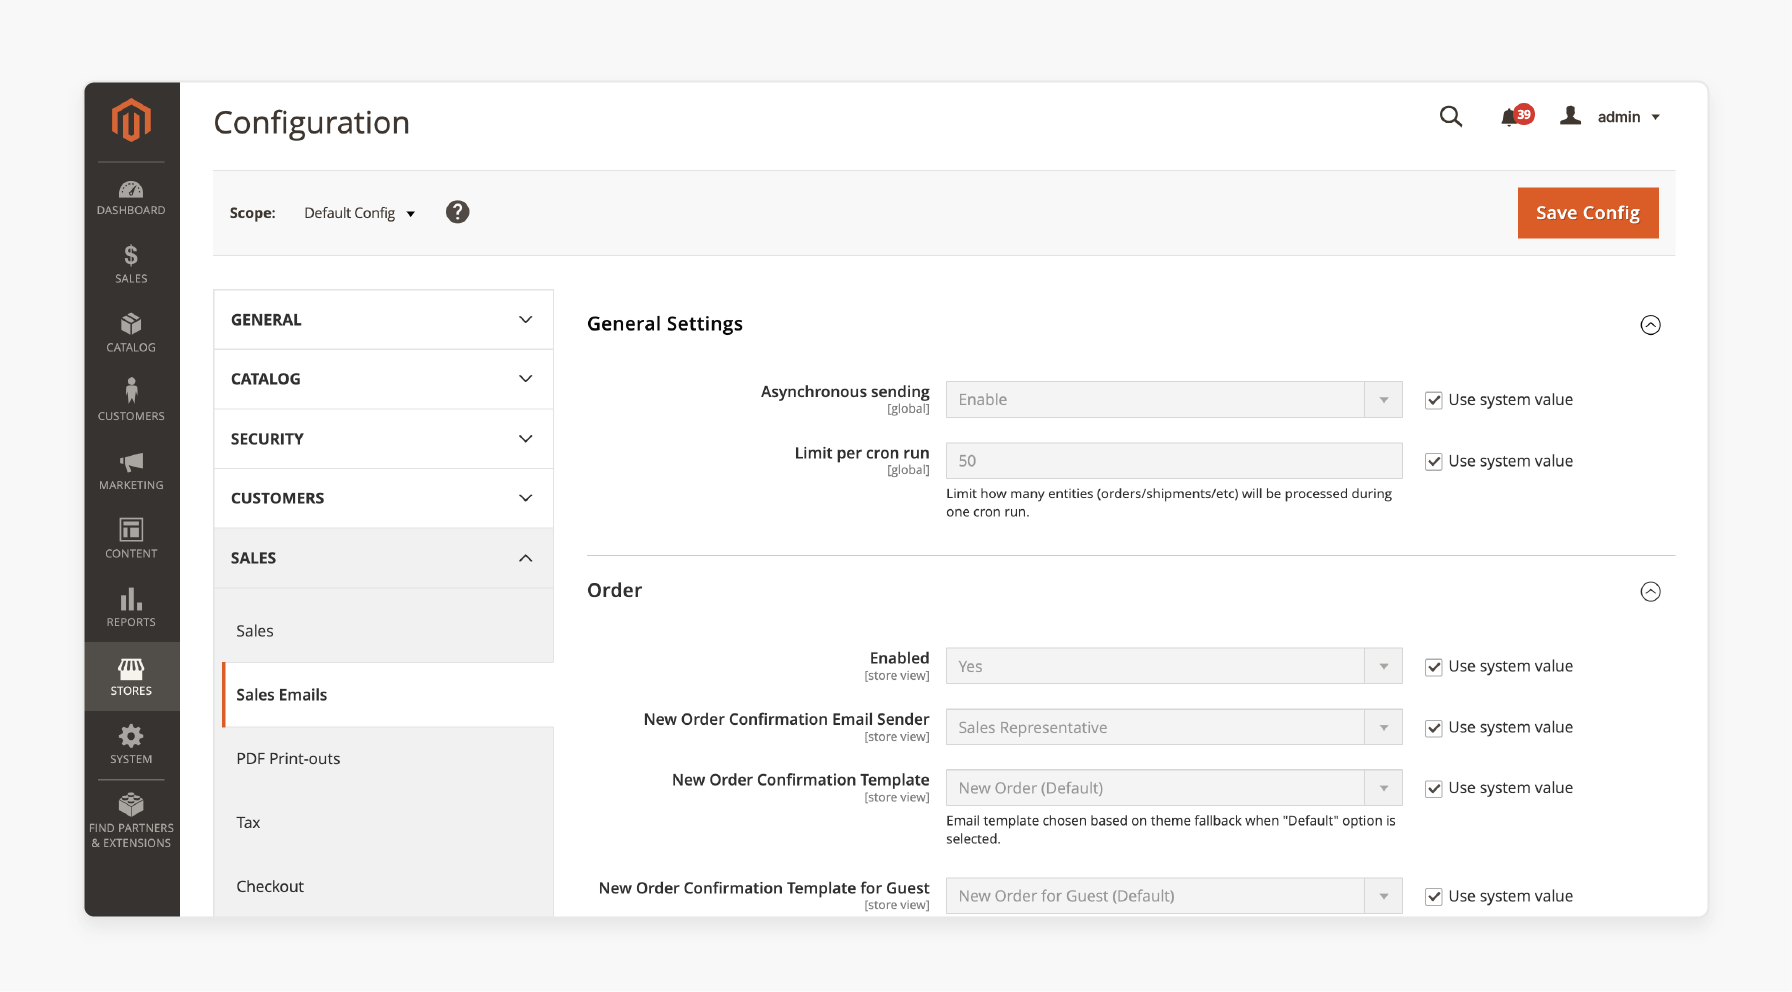The image size is (1792, 992).
Task: Click the Configuration page title
Action: 312,123
